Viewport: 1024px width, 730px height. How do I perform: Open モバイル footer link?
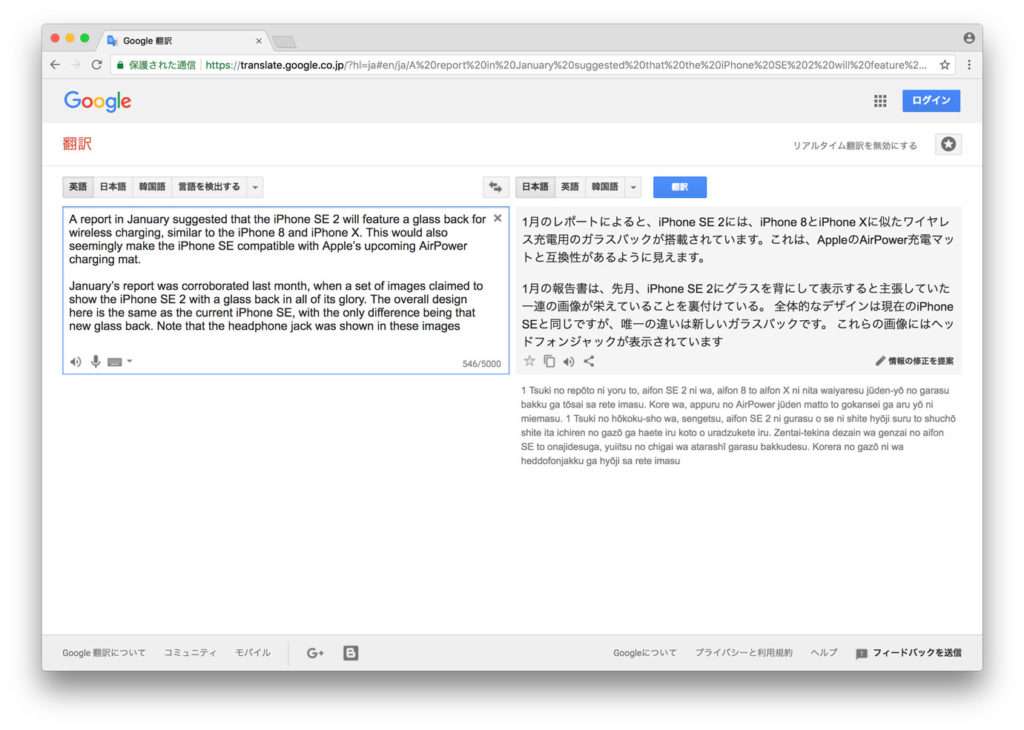(253, 652)
